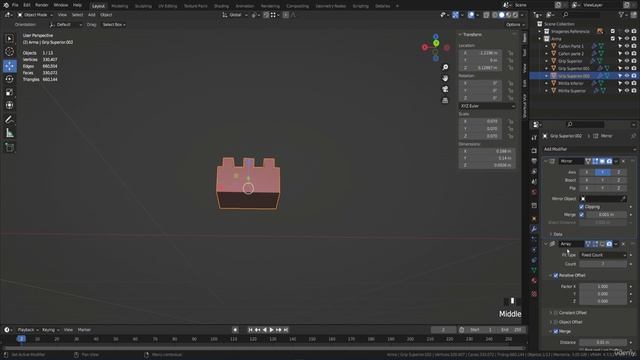Enable Mirror Axis X button
The height and width of the screenshot is (360, 640).
click(587, 172)
